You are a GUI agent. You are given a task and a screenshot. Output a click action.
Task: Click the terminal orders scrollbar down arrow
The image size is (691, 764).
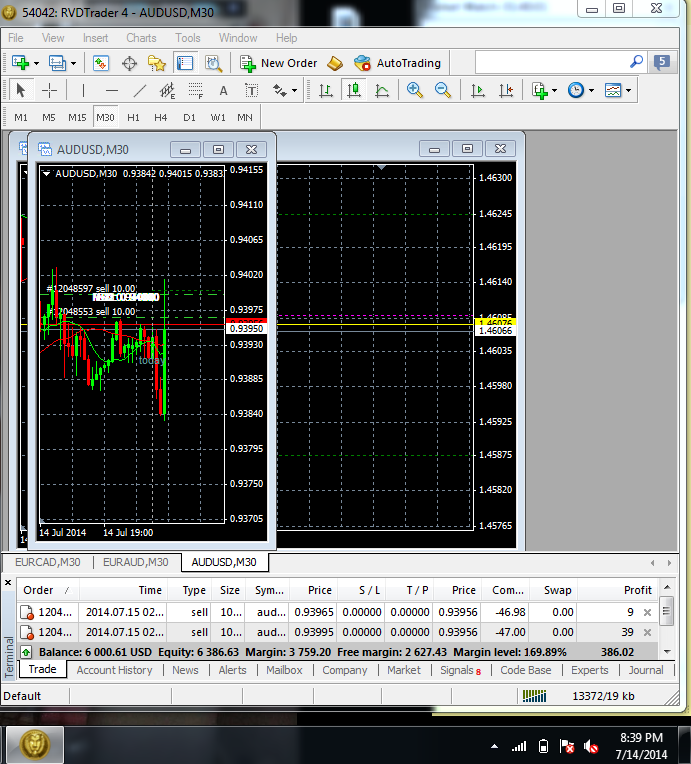point(667,652)
